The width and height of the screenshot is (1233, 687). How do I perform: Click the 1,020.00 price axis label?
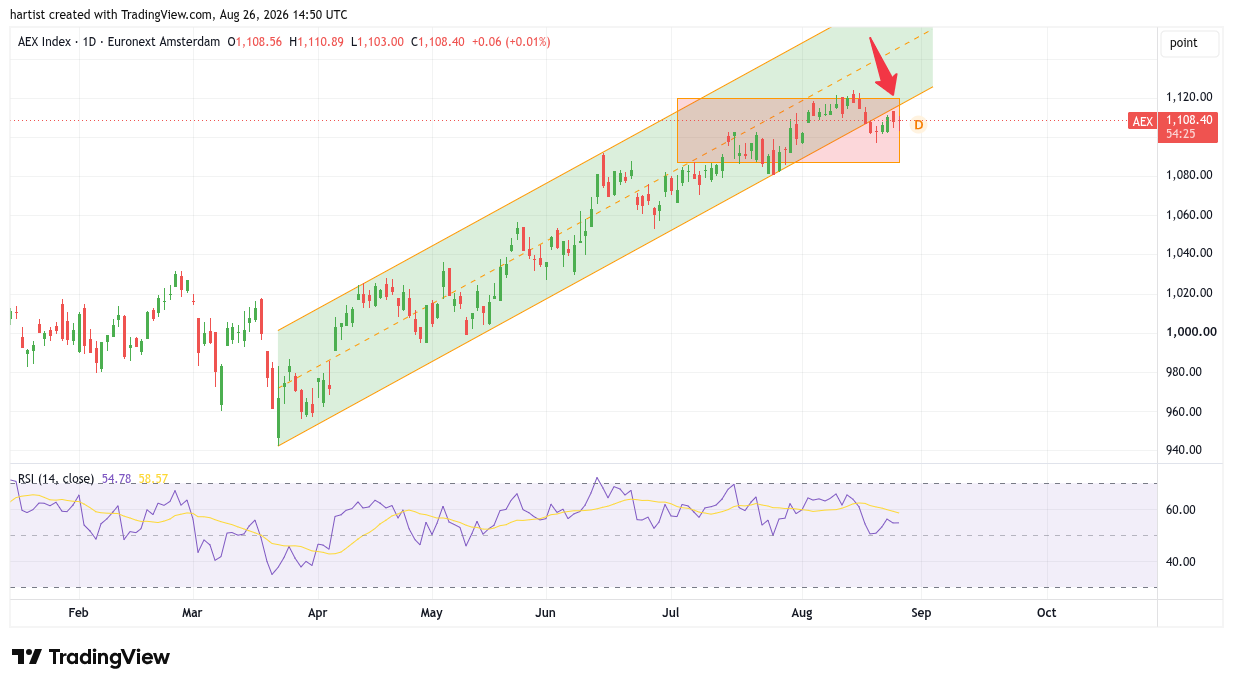pos(1189,293)
